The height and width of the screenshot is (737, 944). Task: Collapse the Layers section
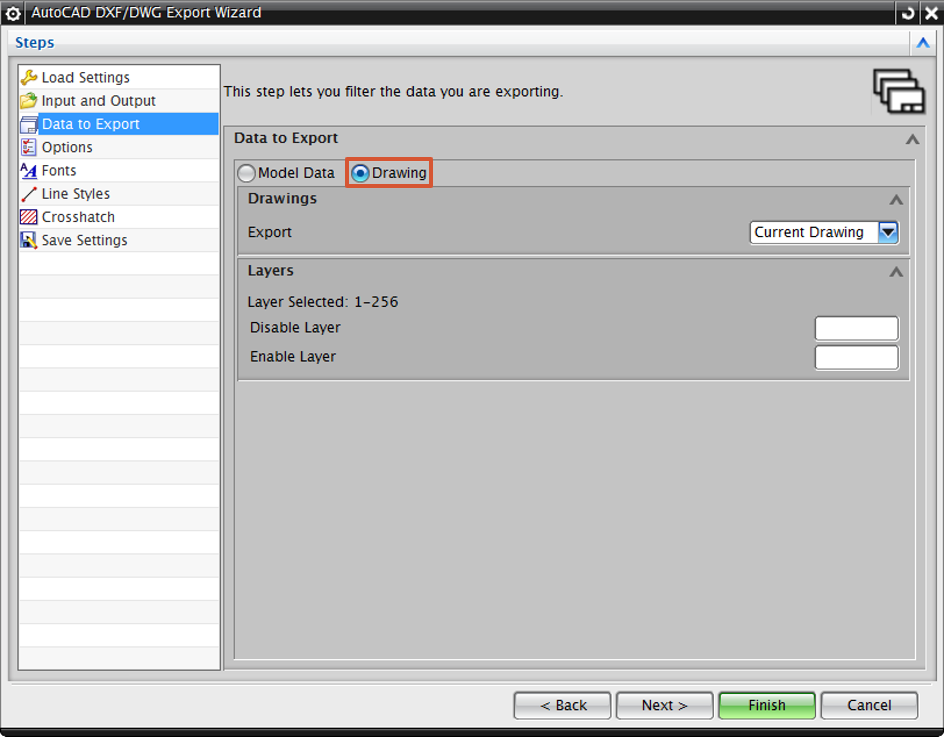pos(896,271)
